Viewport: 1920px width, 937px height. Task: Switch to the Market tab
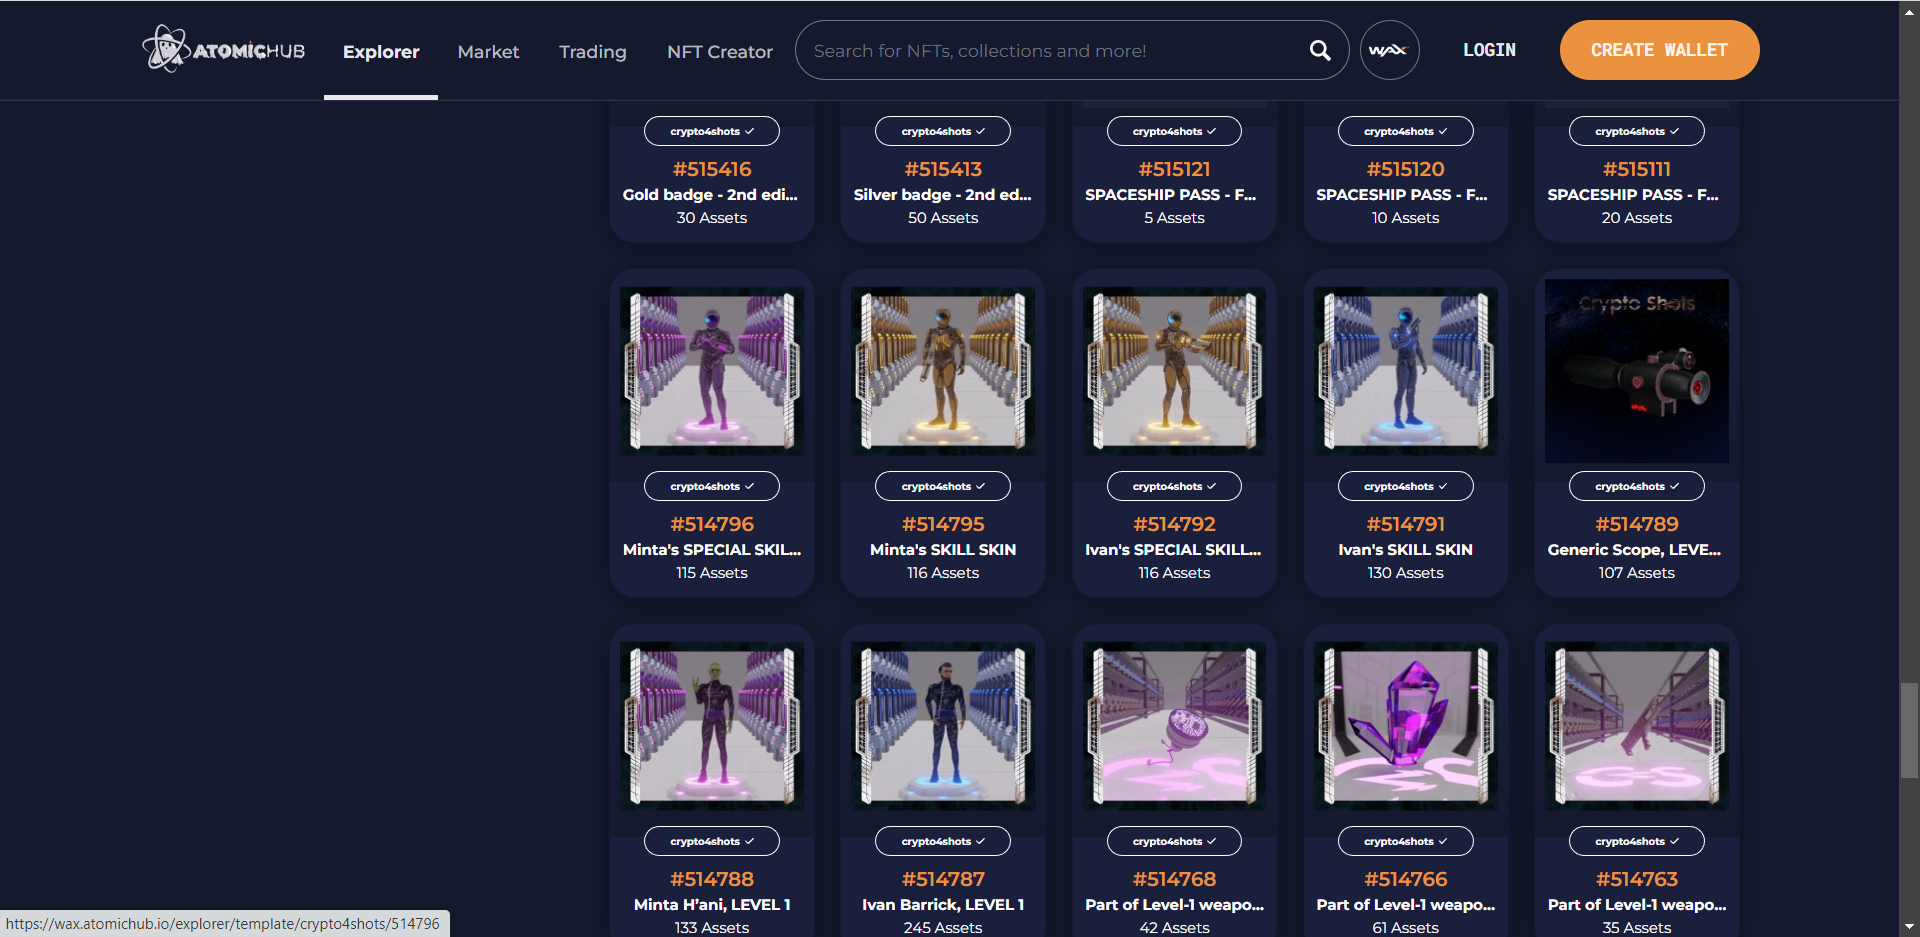[488, 51]
